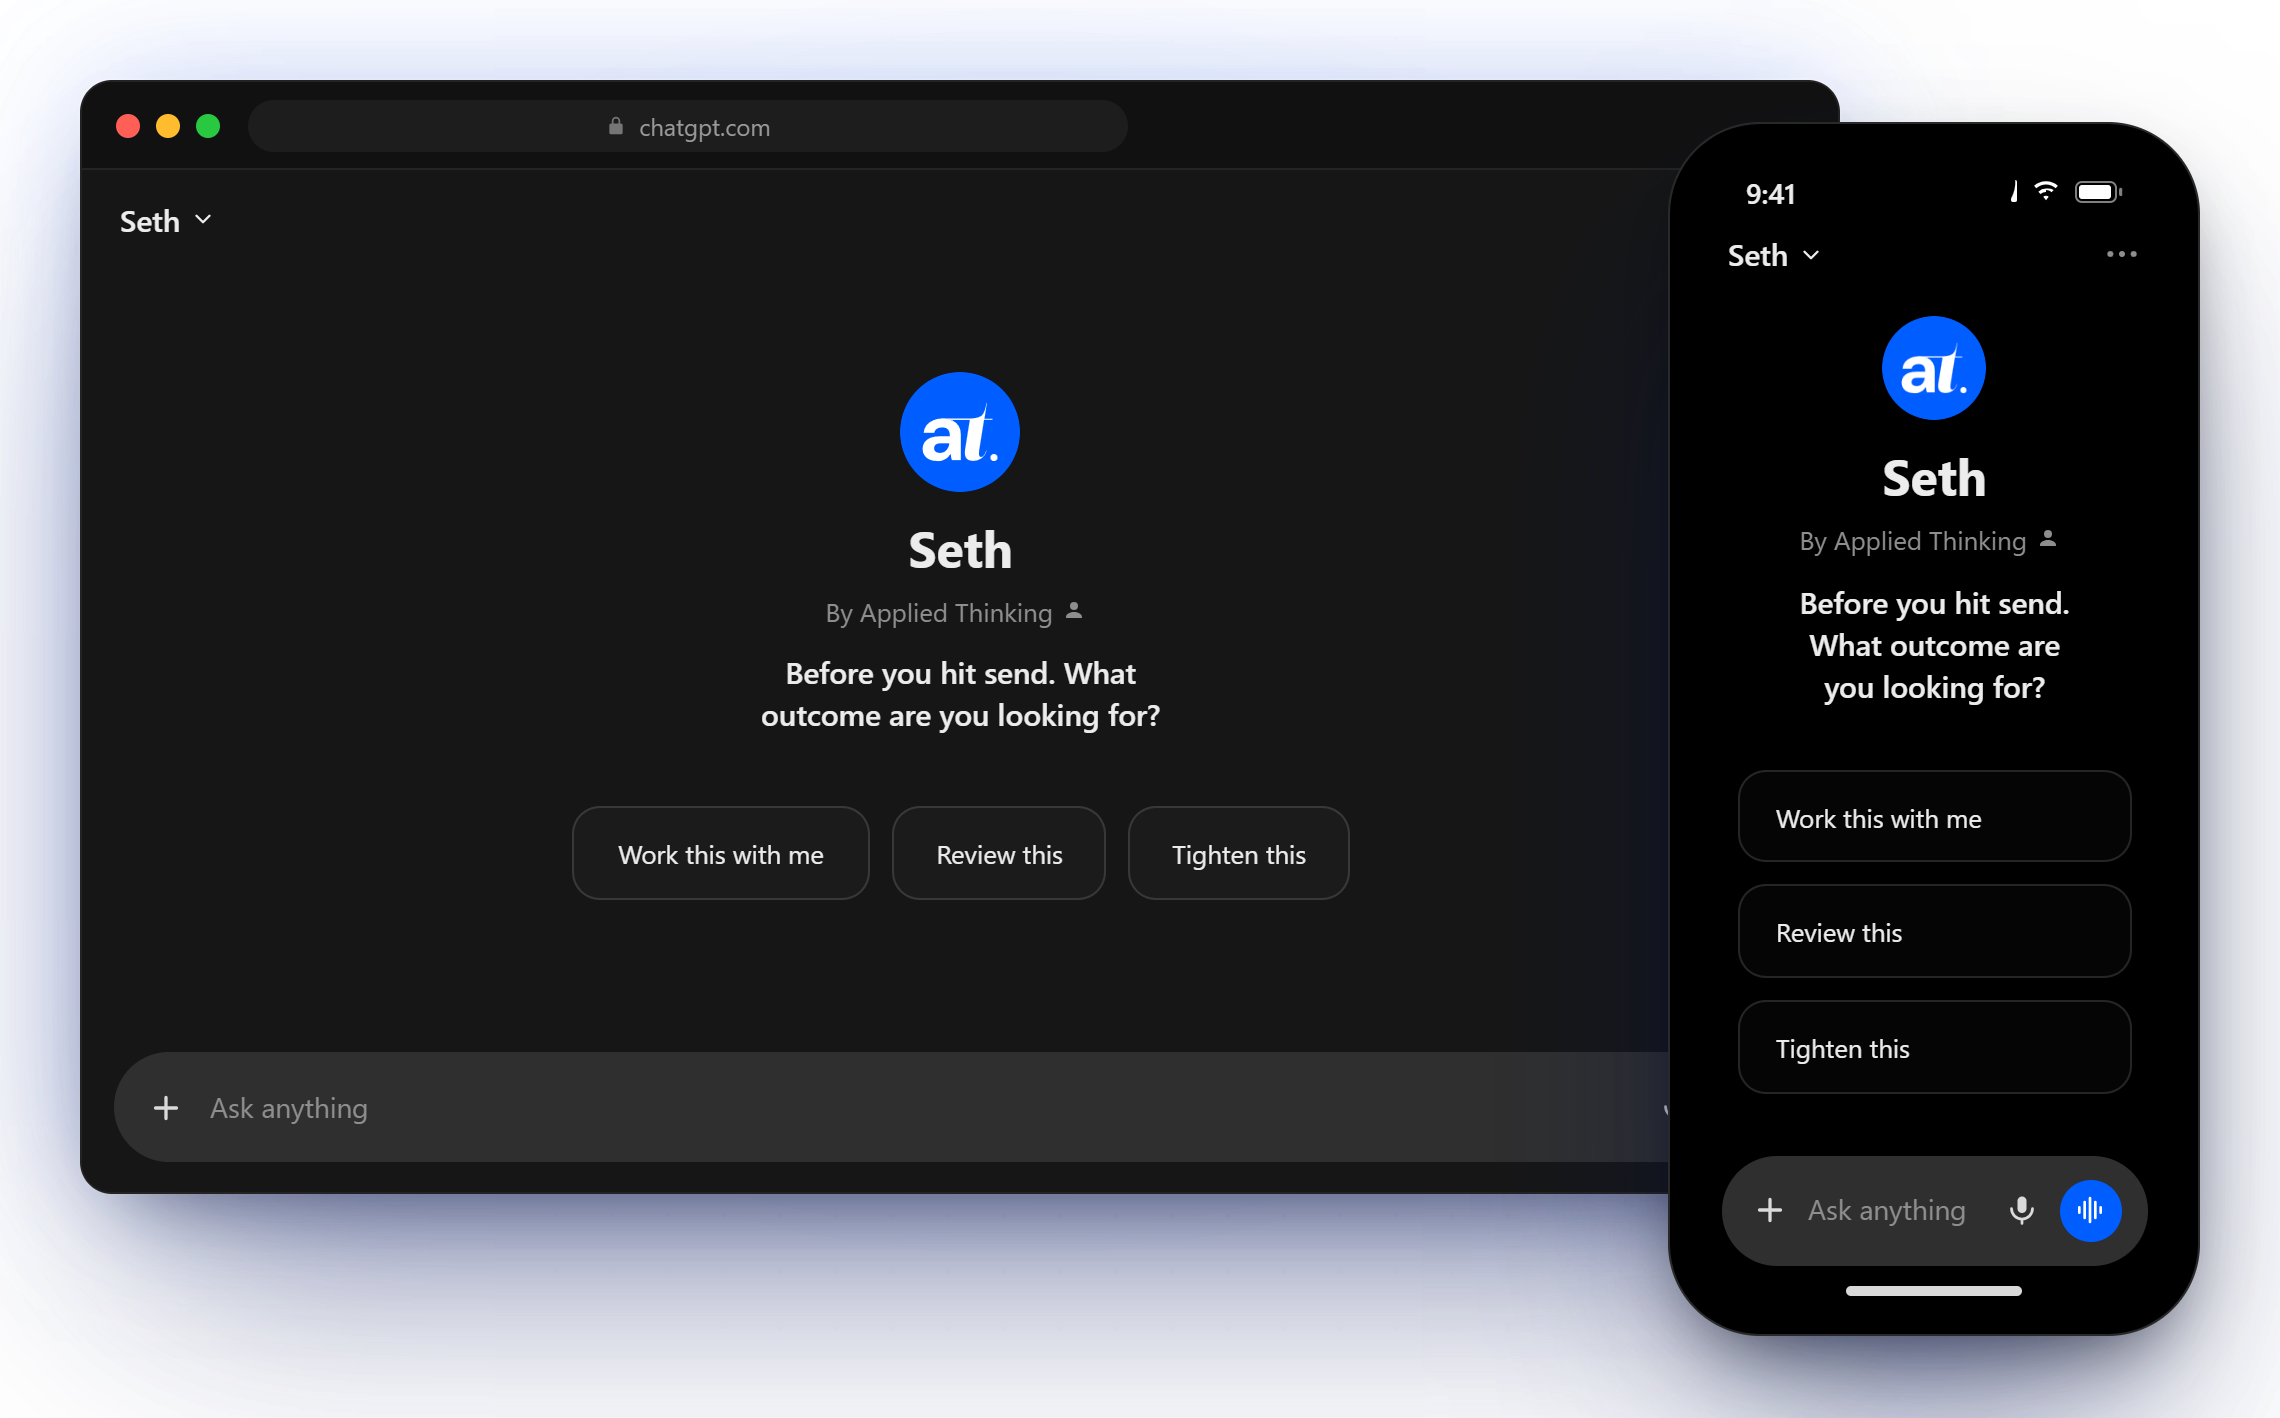Click 'Before you hit send' text in browser

(x=920, y=674)
